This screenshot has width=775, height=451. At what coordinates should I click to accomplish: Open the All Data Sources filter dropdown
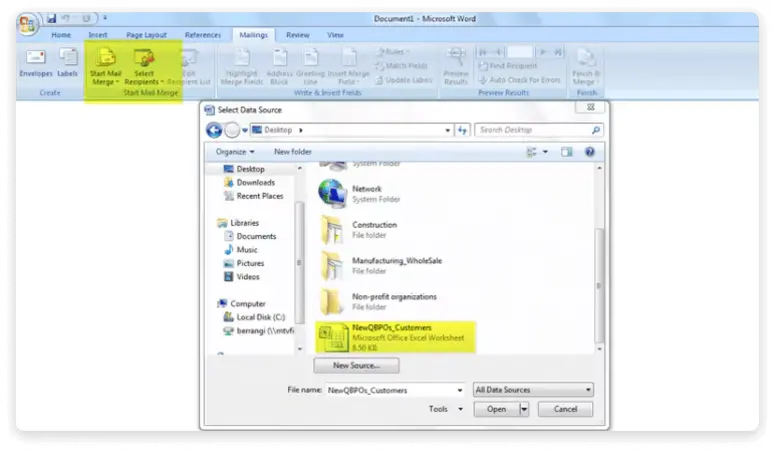(x=533, y=390)
